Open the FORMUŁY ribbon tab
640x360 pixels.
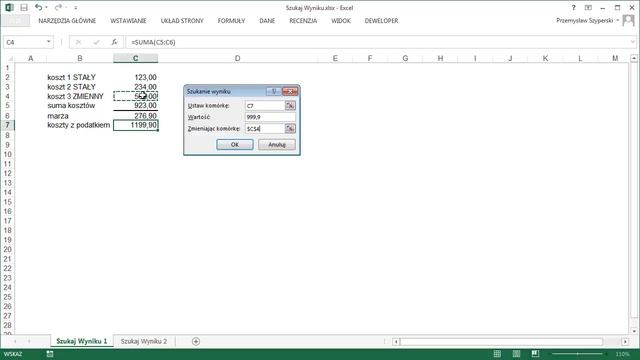click(x=231, y=21)
